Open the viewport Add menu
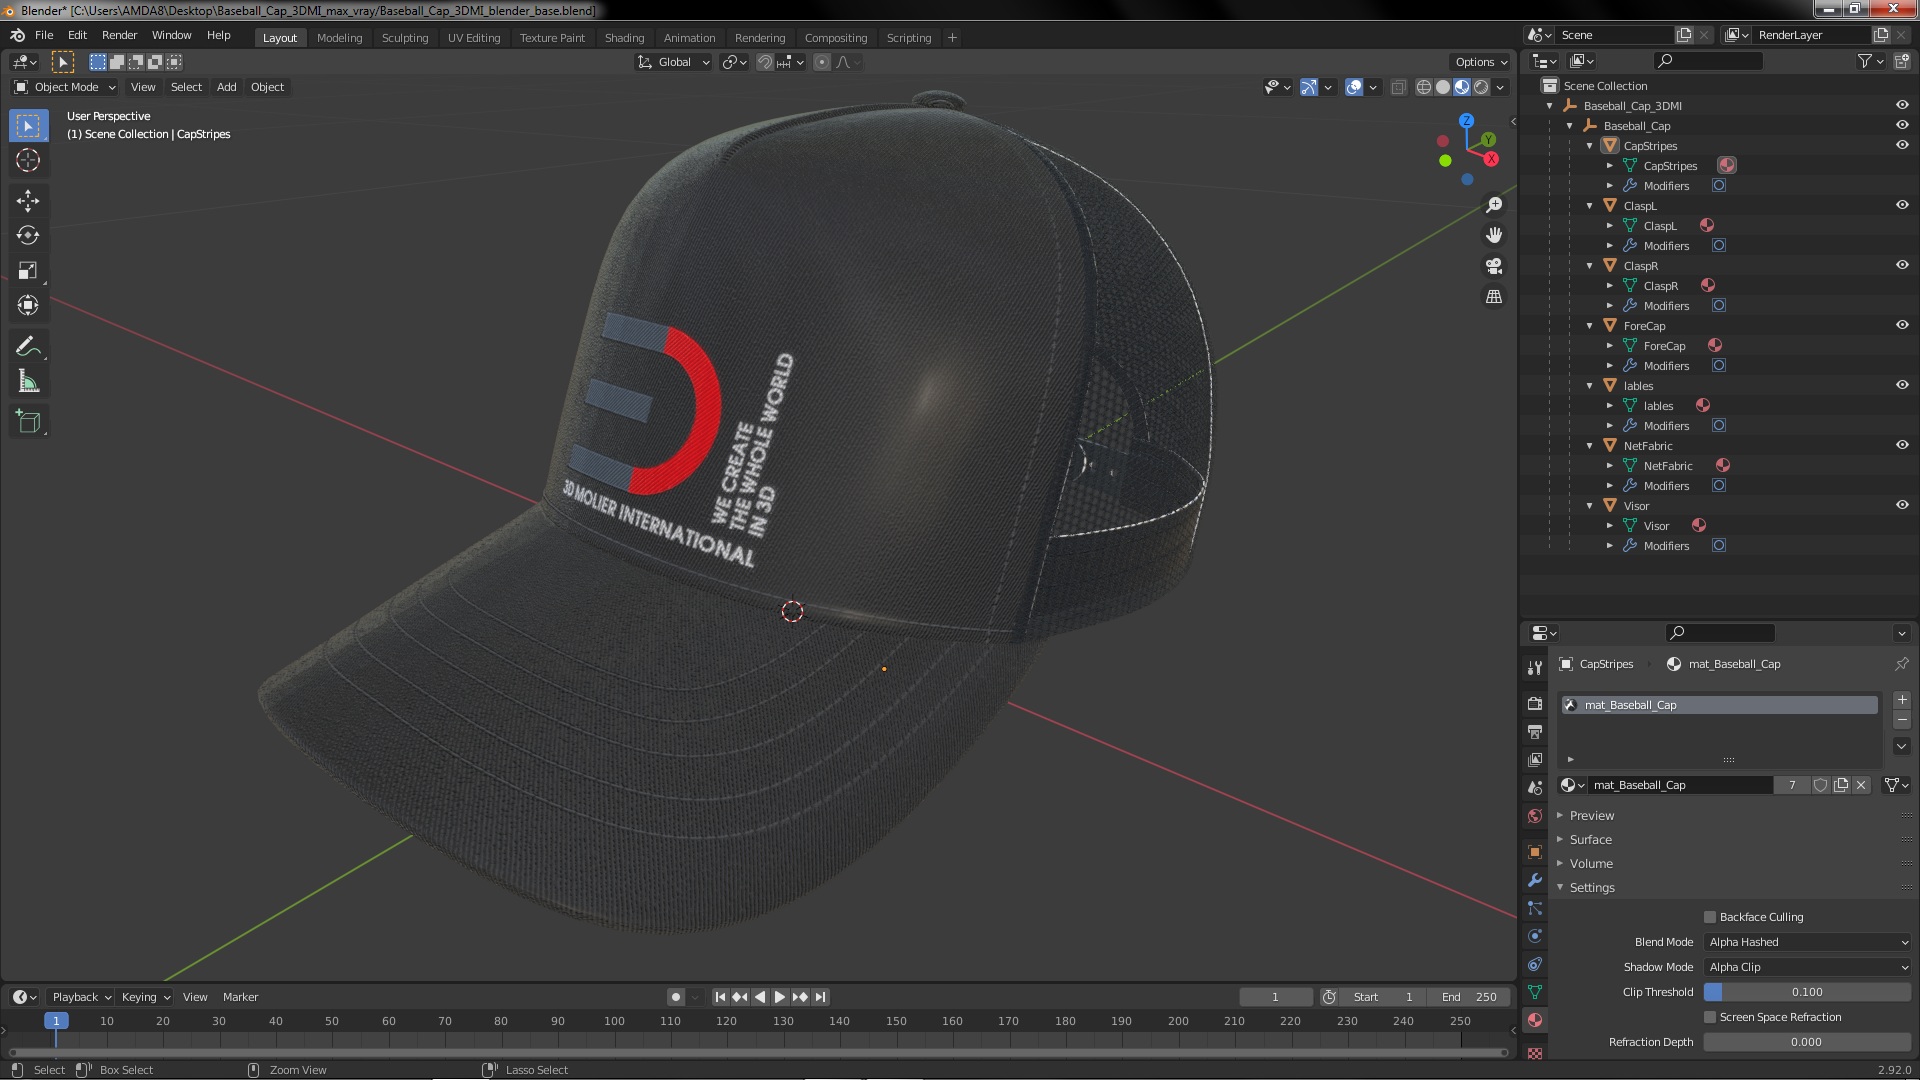Screen dimensions: 1920x1080 click(227, 87)
